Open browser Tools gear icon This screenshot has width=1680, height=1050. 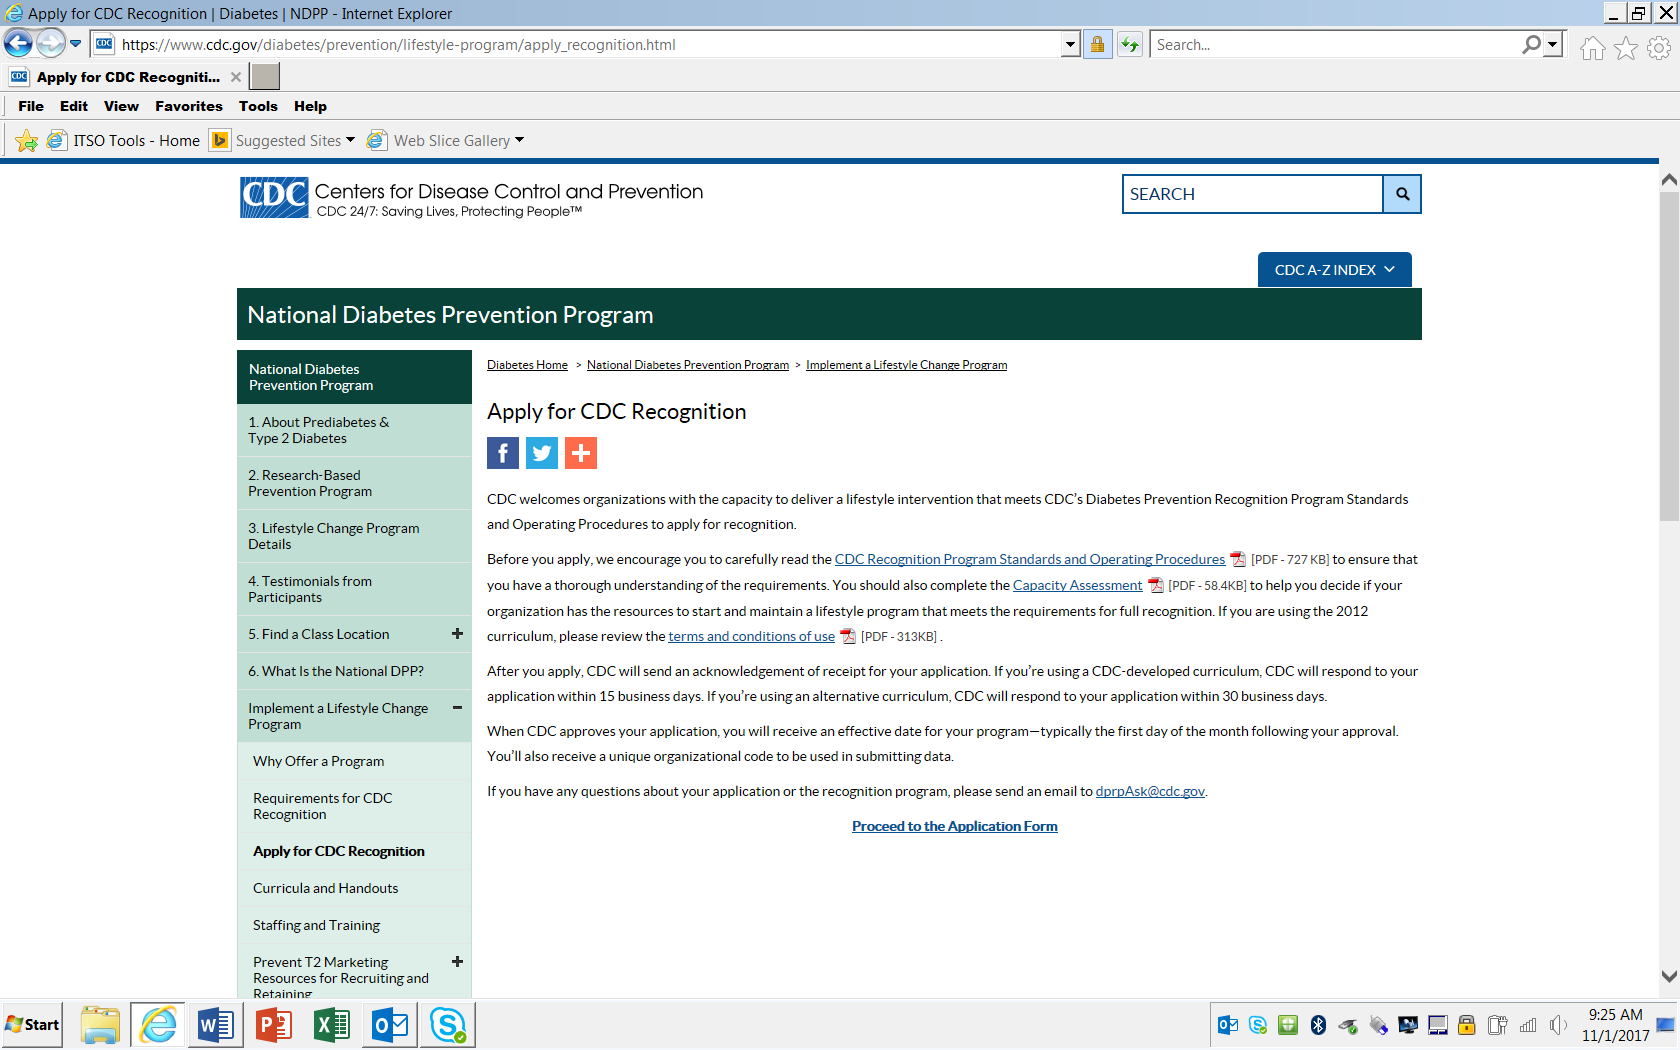1659,47
